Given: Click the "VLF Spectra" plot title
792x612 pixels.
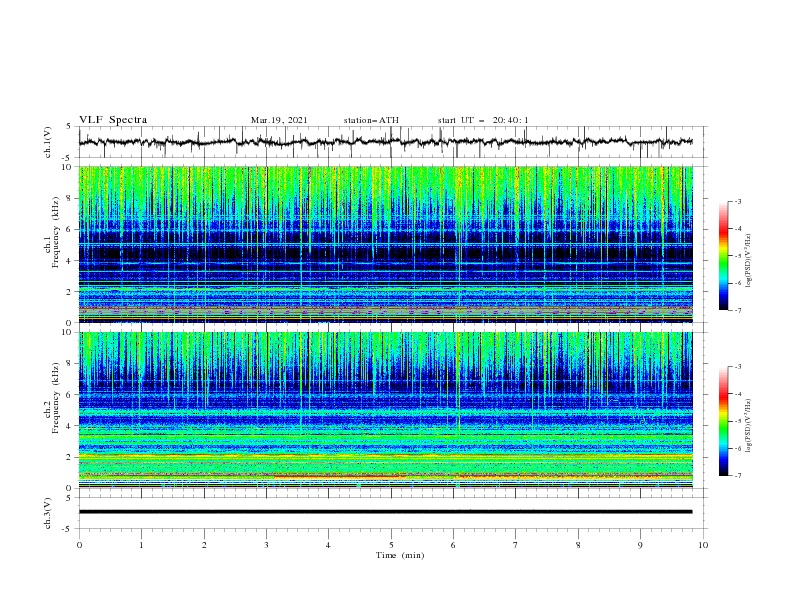Looking at the screenshot, I should click(x=113, y=120).
